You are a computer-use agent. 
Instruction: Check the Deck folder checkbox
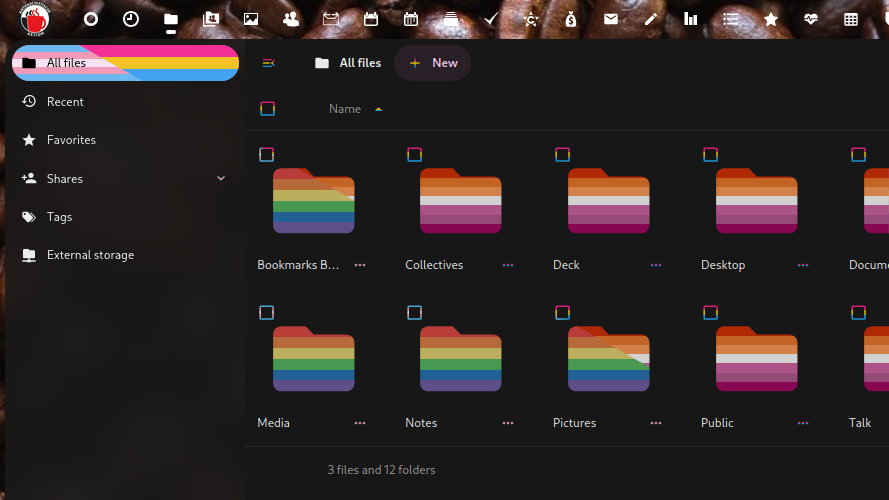(x=562, y=154)
